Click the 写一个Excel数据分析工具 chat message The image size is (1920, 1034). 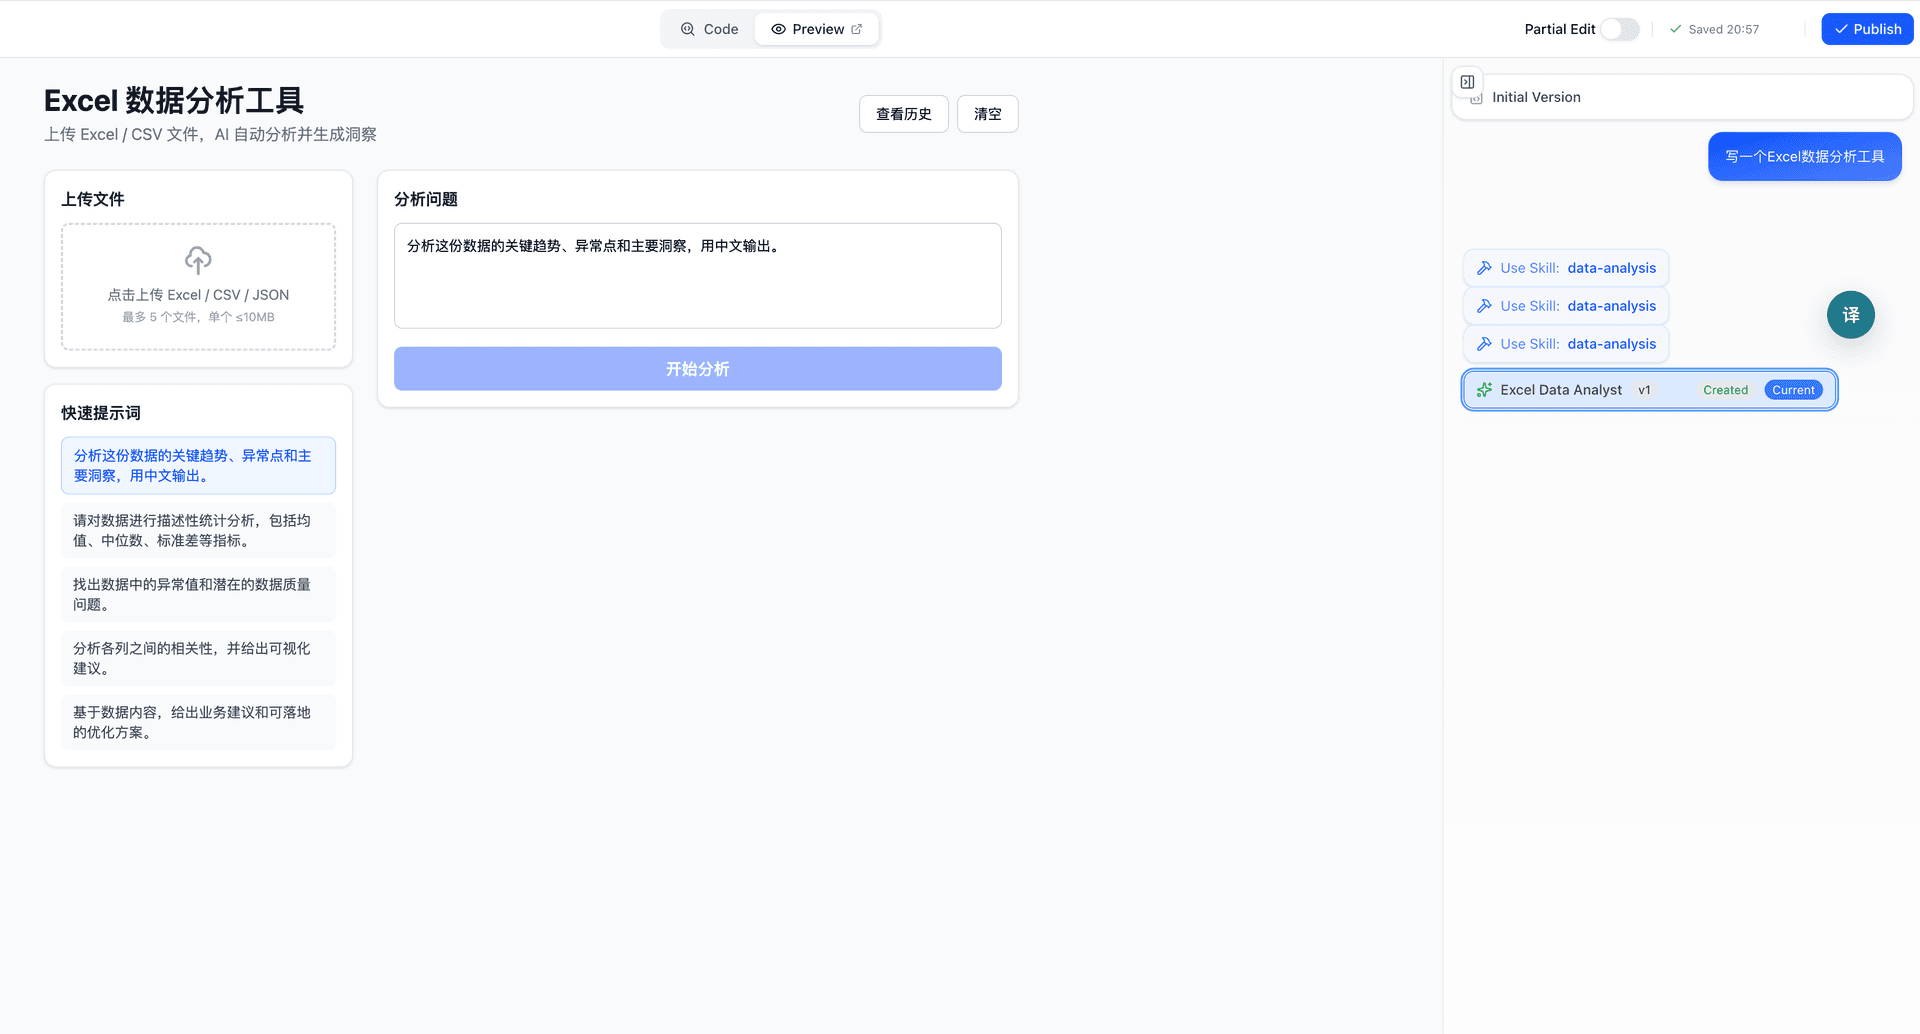click(1804, 156)
